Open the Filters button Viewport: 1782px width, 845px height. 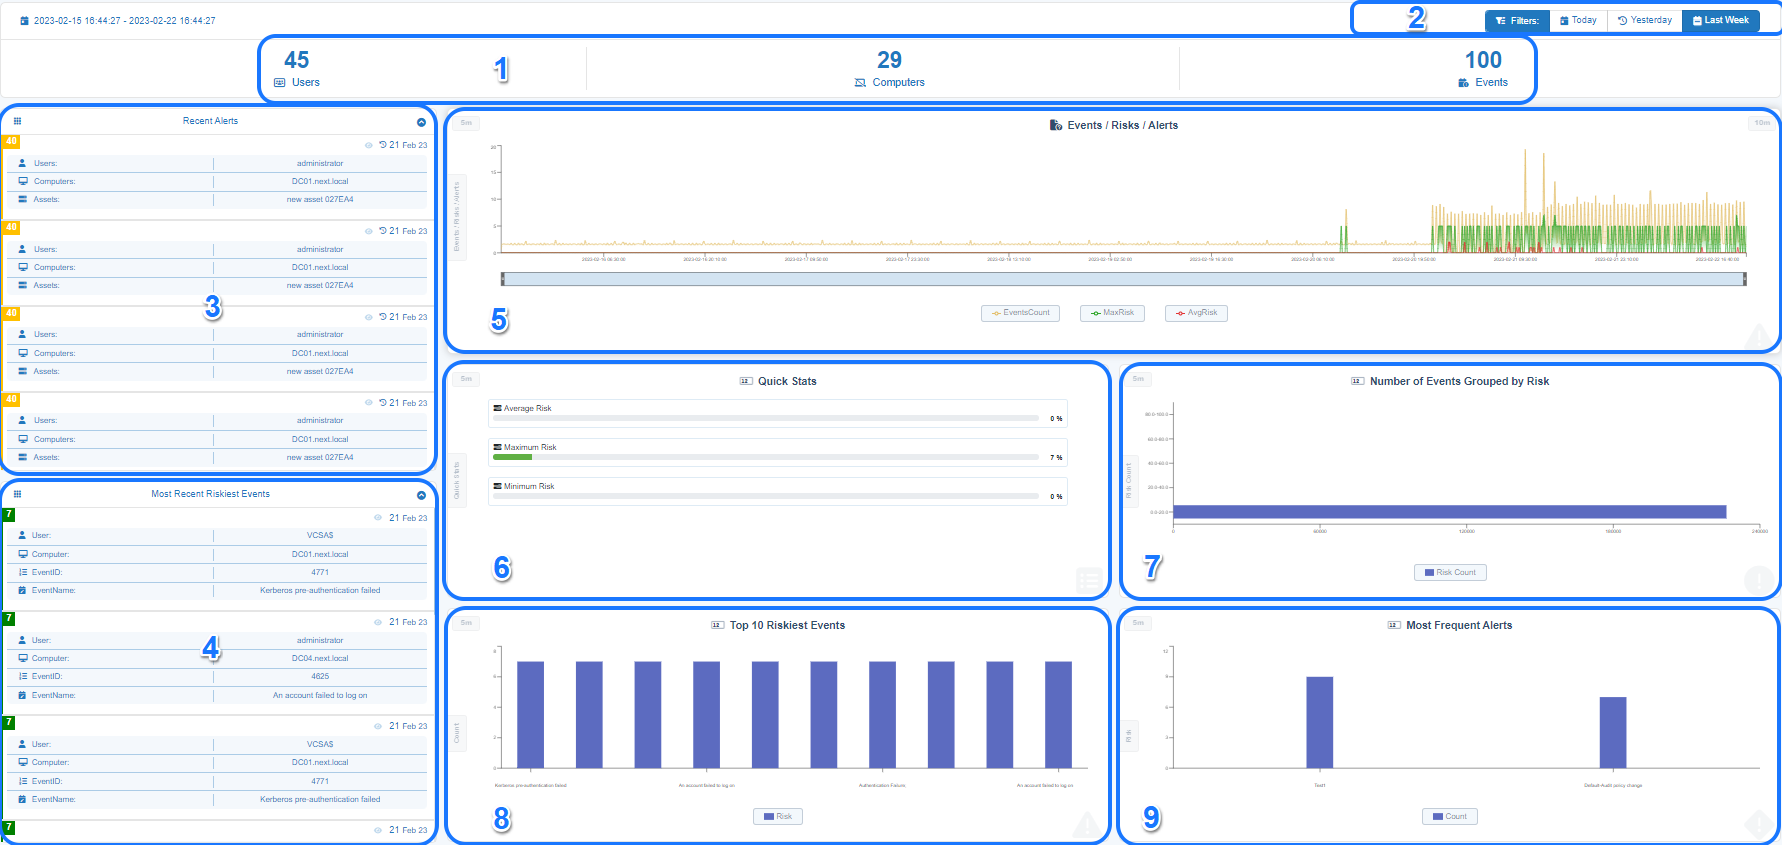coord(1517,20)
